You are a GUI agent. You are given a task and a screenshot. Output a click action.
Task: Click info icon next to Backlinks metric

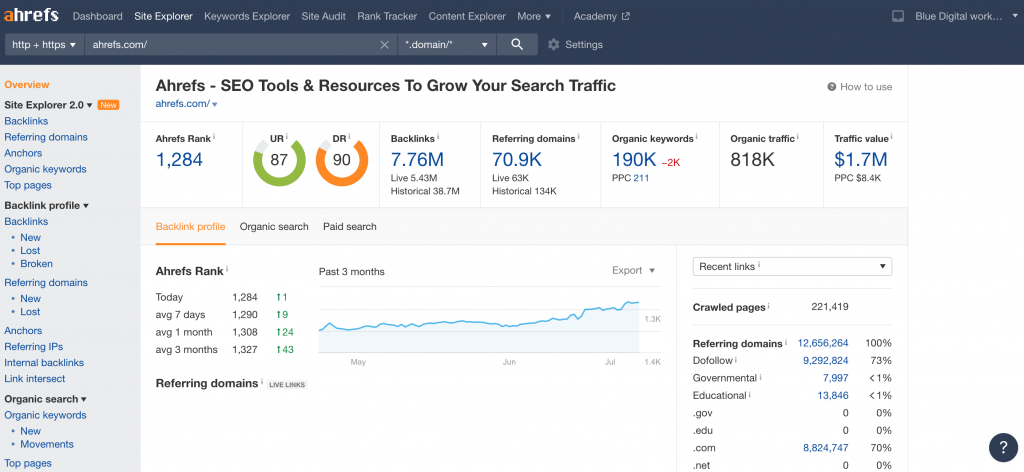tap(438, 138)
